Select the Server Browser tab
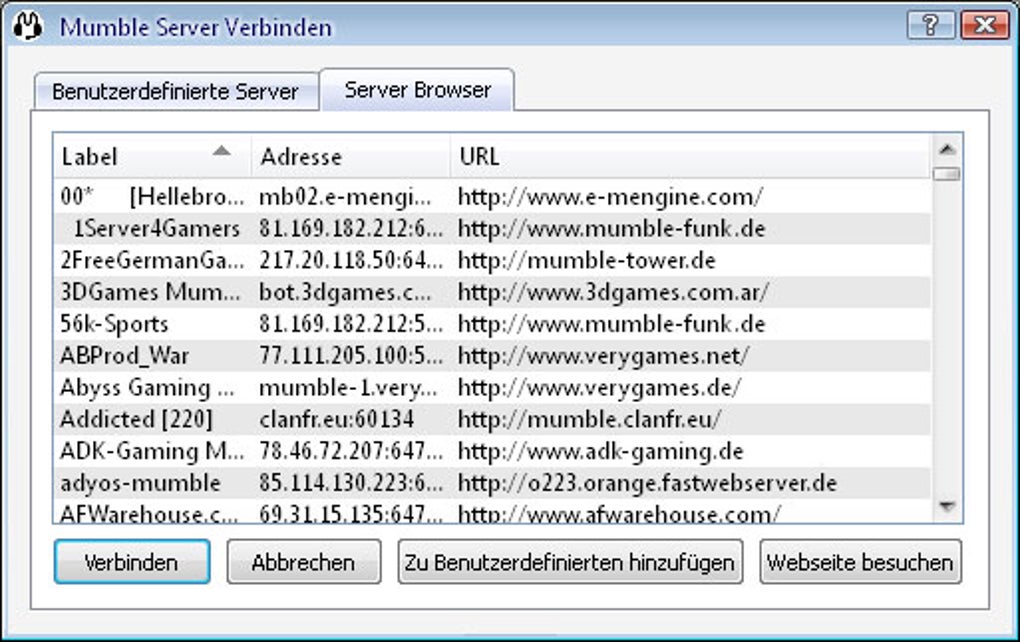 tap(418, 90)
